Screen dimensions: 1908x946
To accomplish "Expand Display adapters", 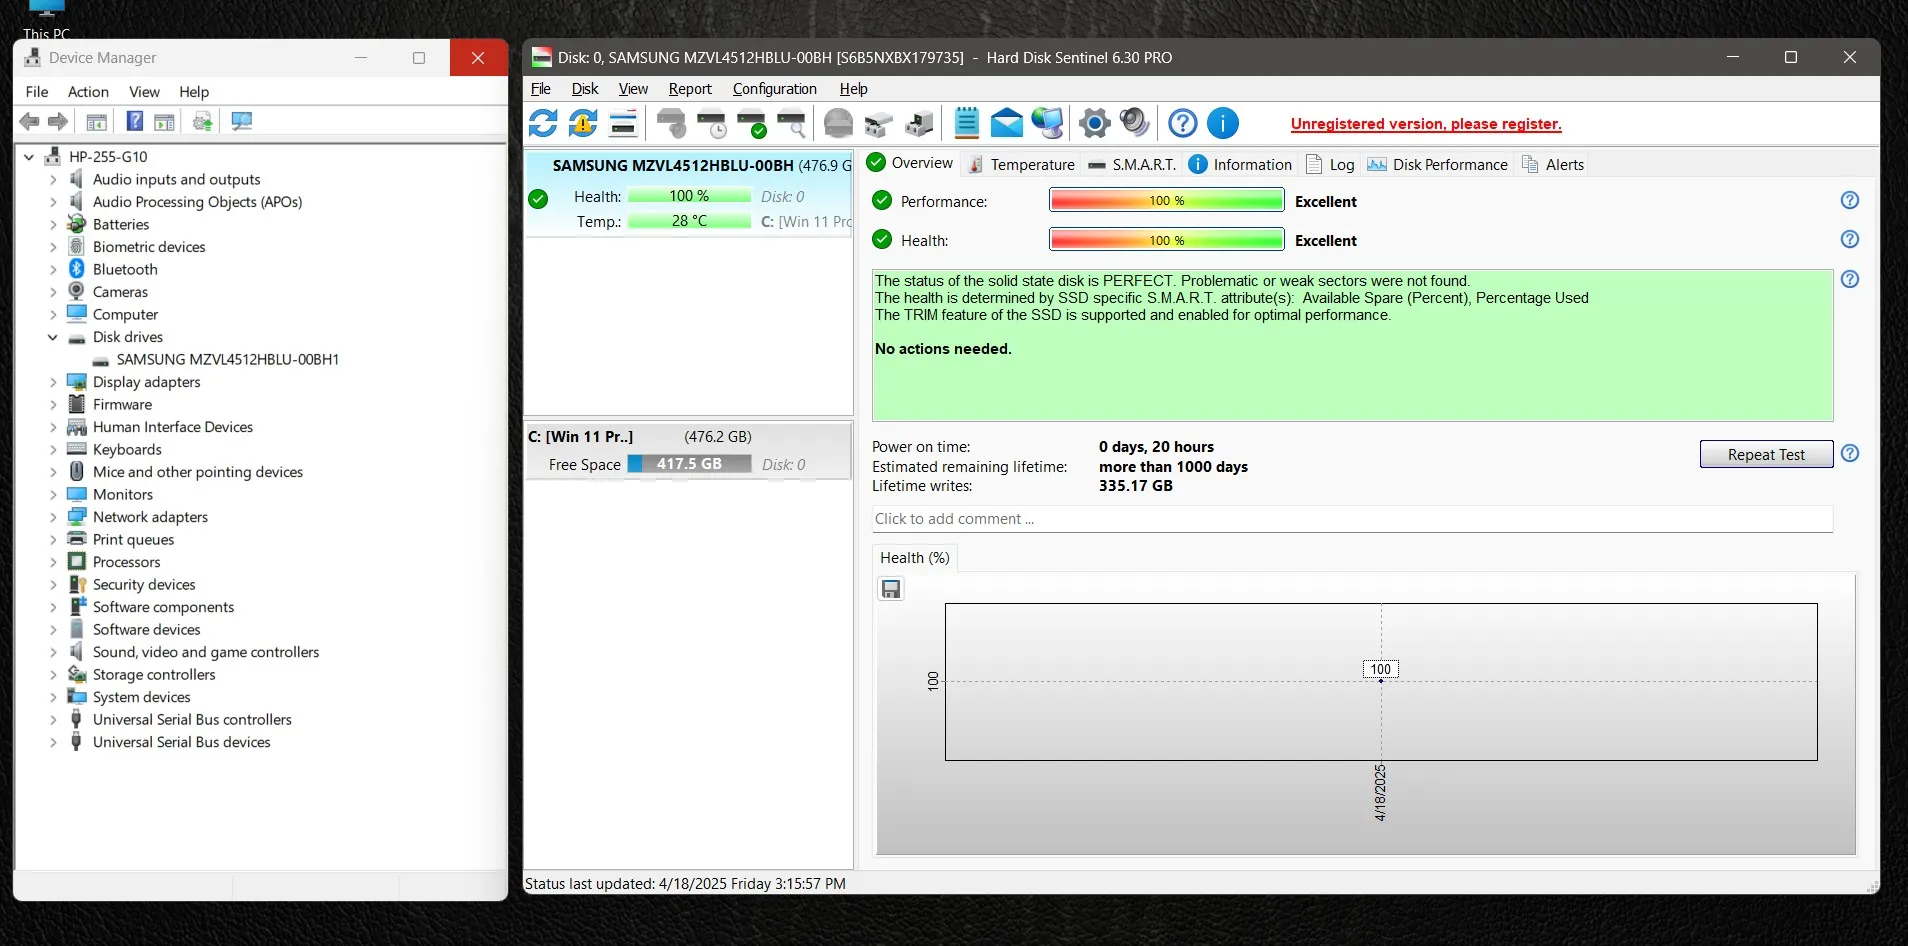I will pos(53,382).
